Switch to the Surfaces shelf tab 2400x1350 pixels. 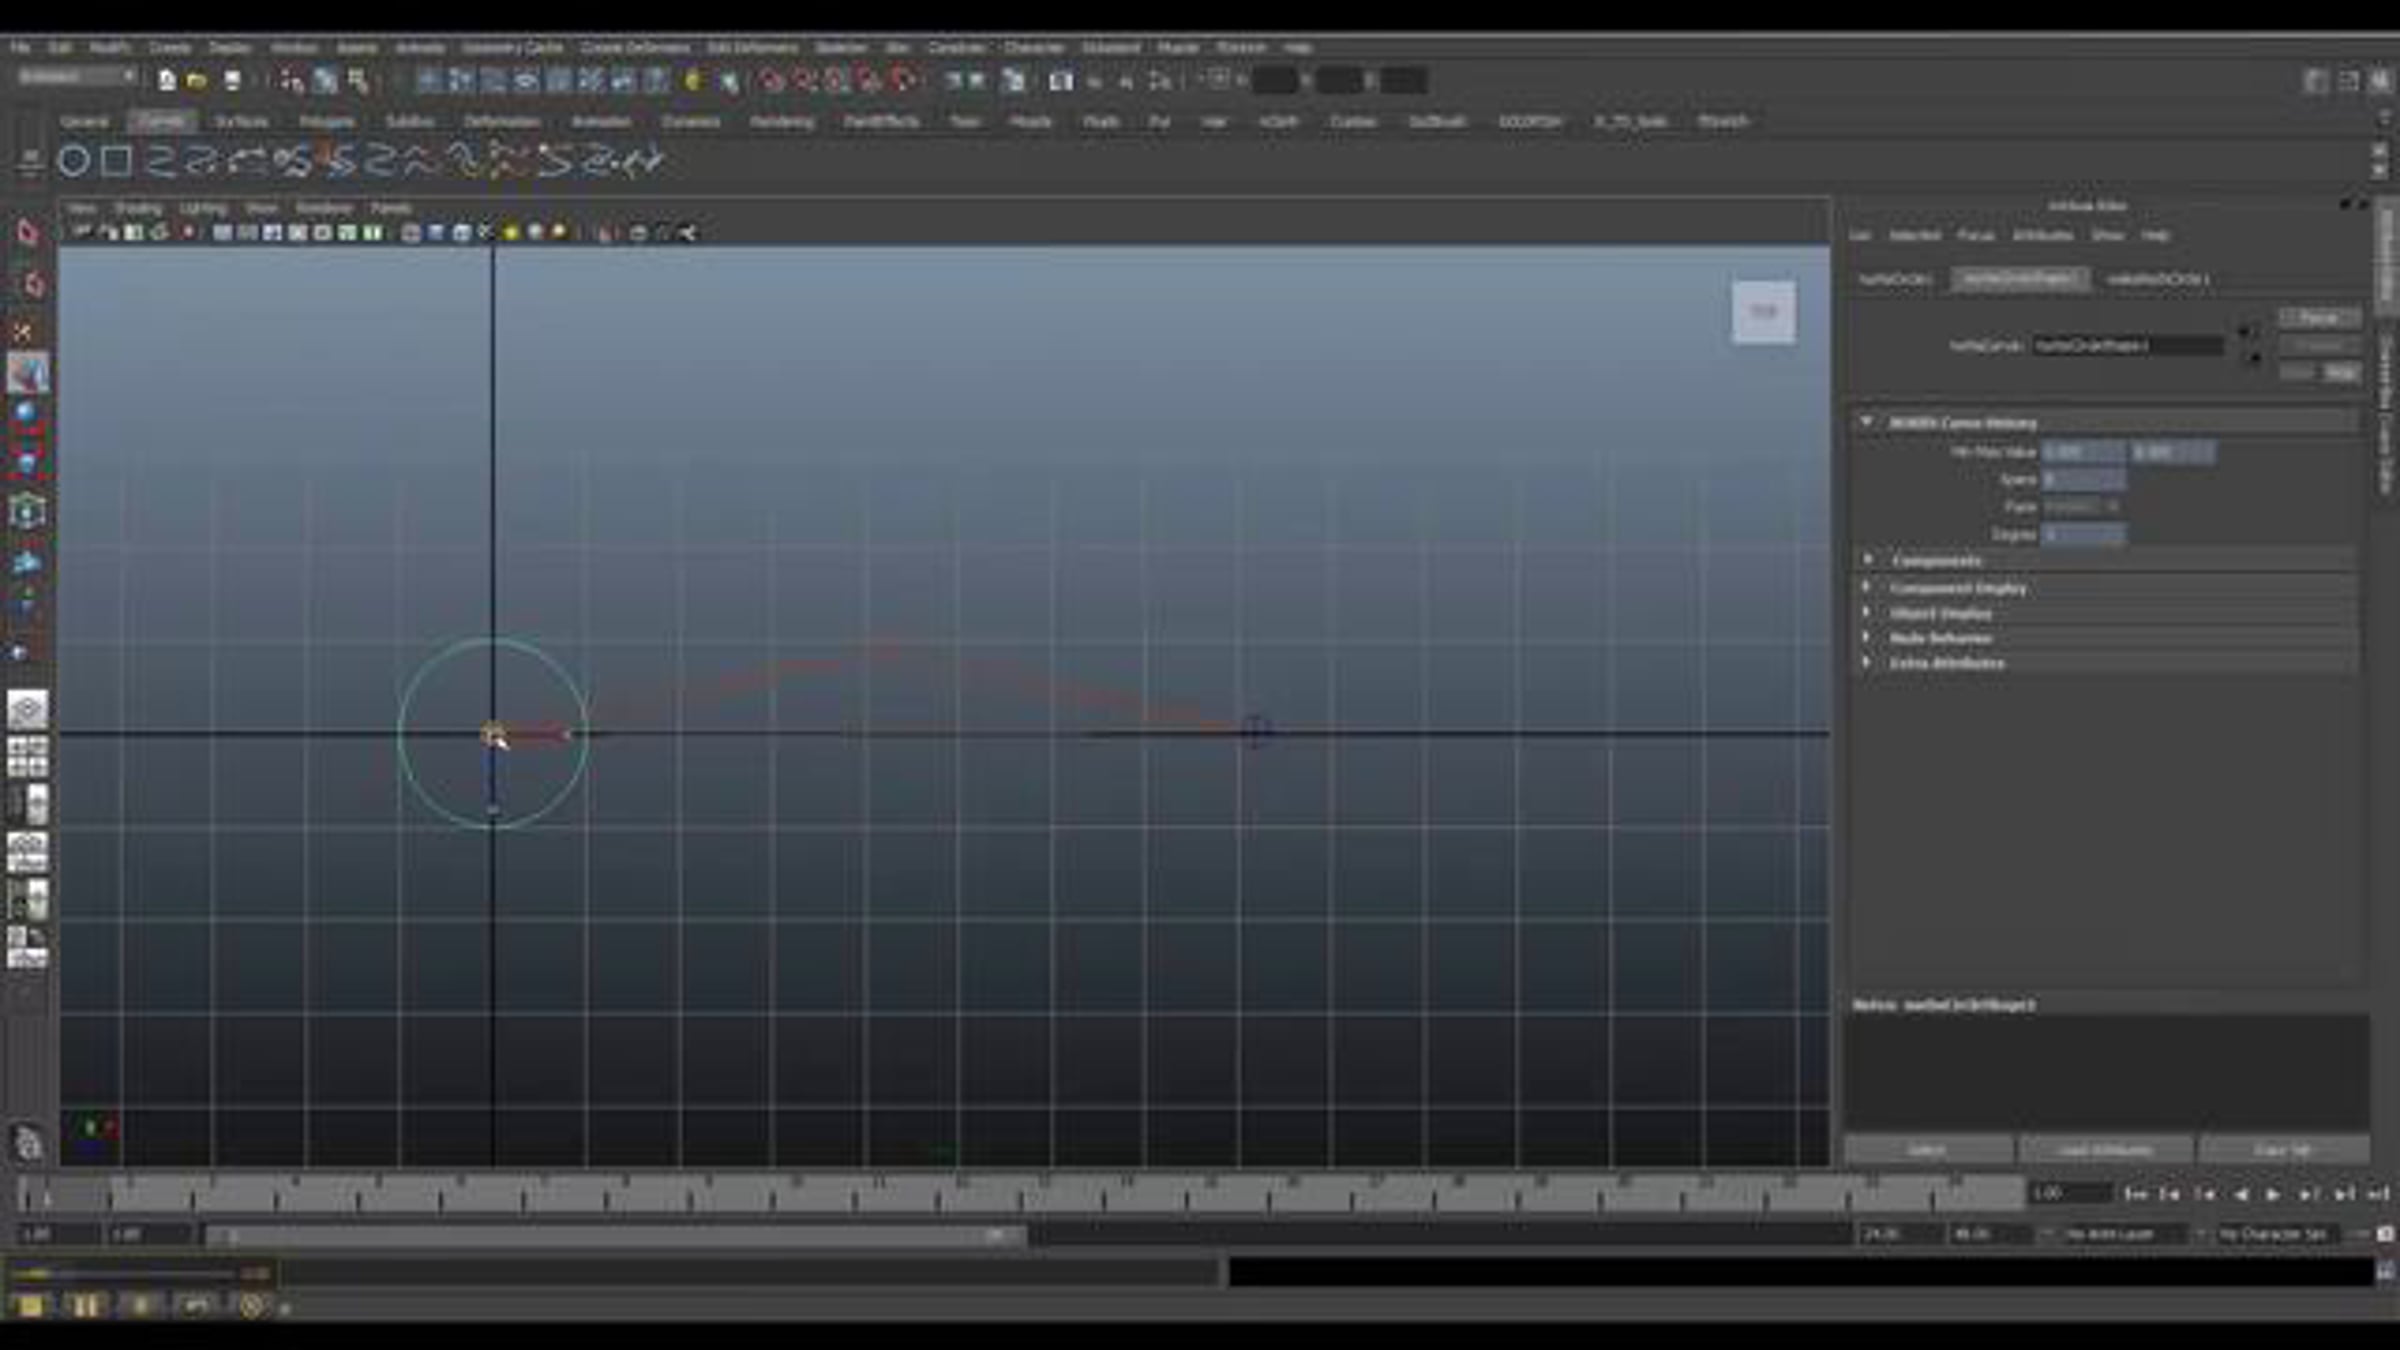(x=241, y=121)
